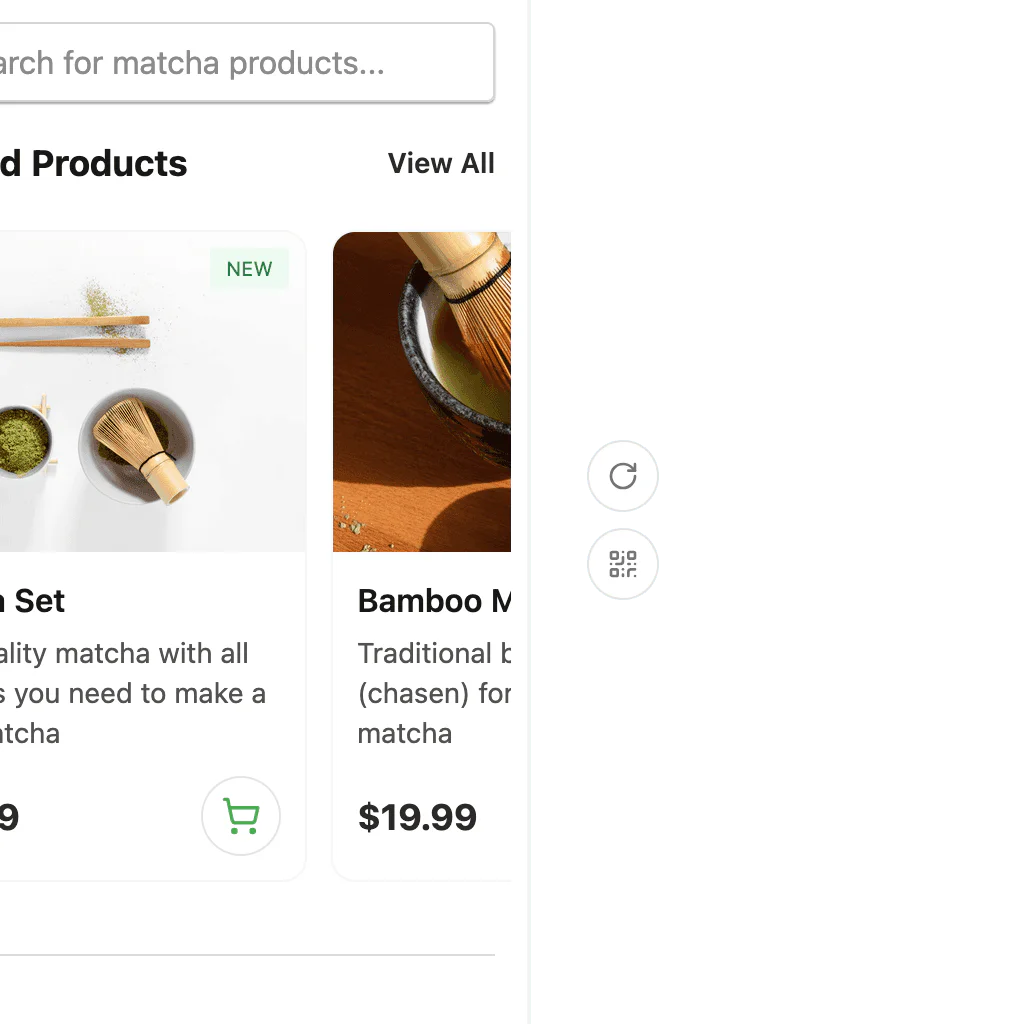This screenshot has width=1024, height=1024.
Task: Open the bamboo whisk product photo
Action: point(422,391)
